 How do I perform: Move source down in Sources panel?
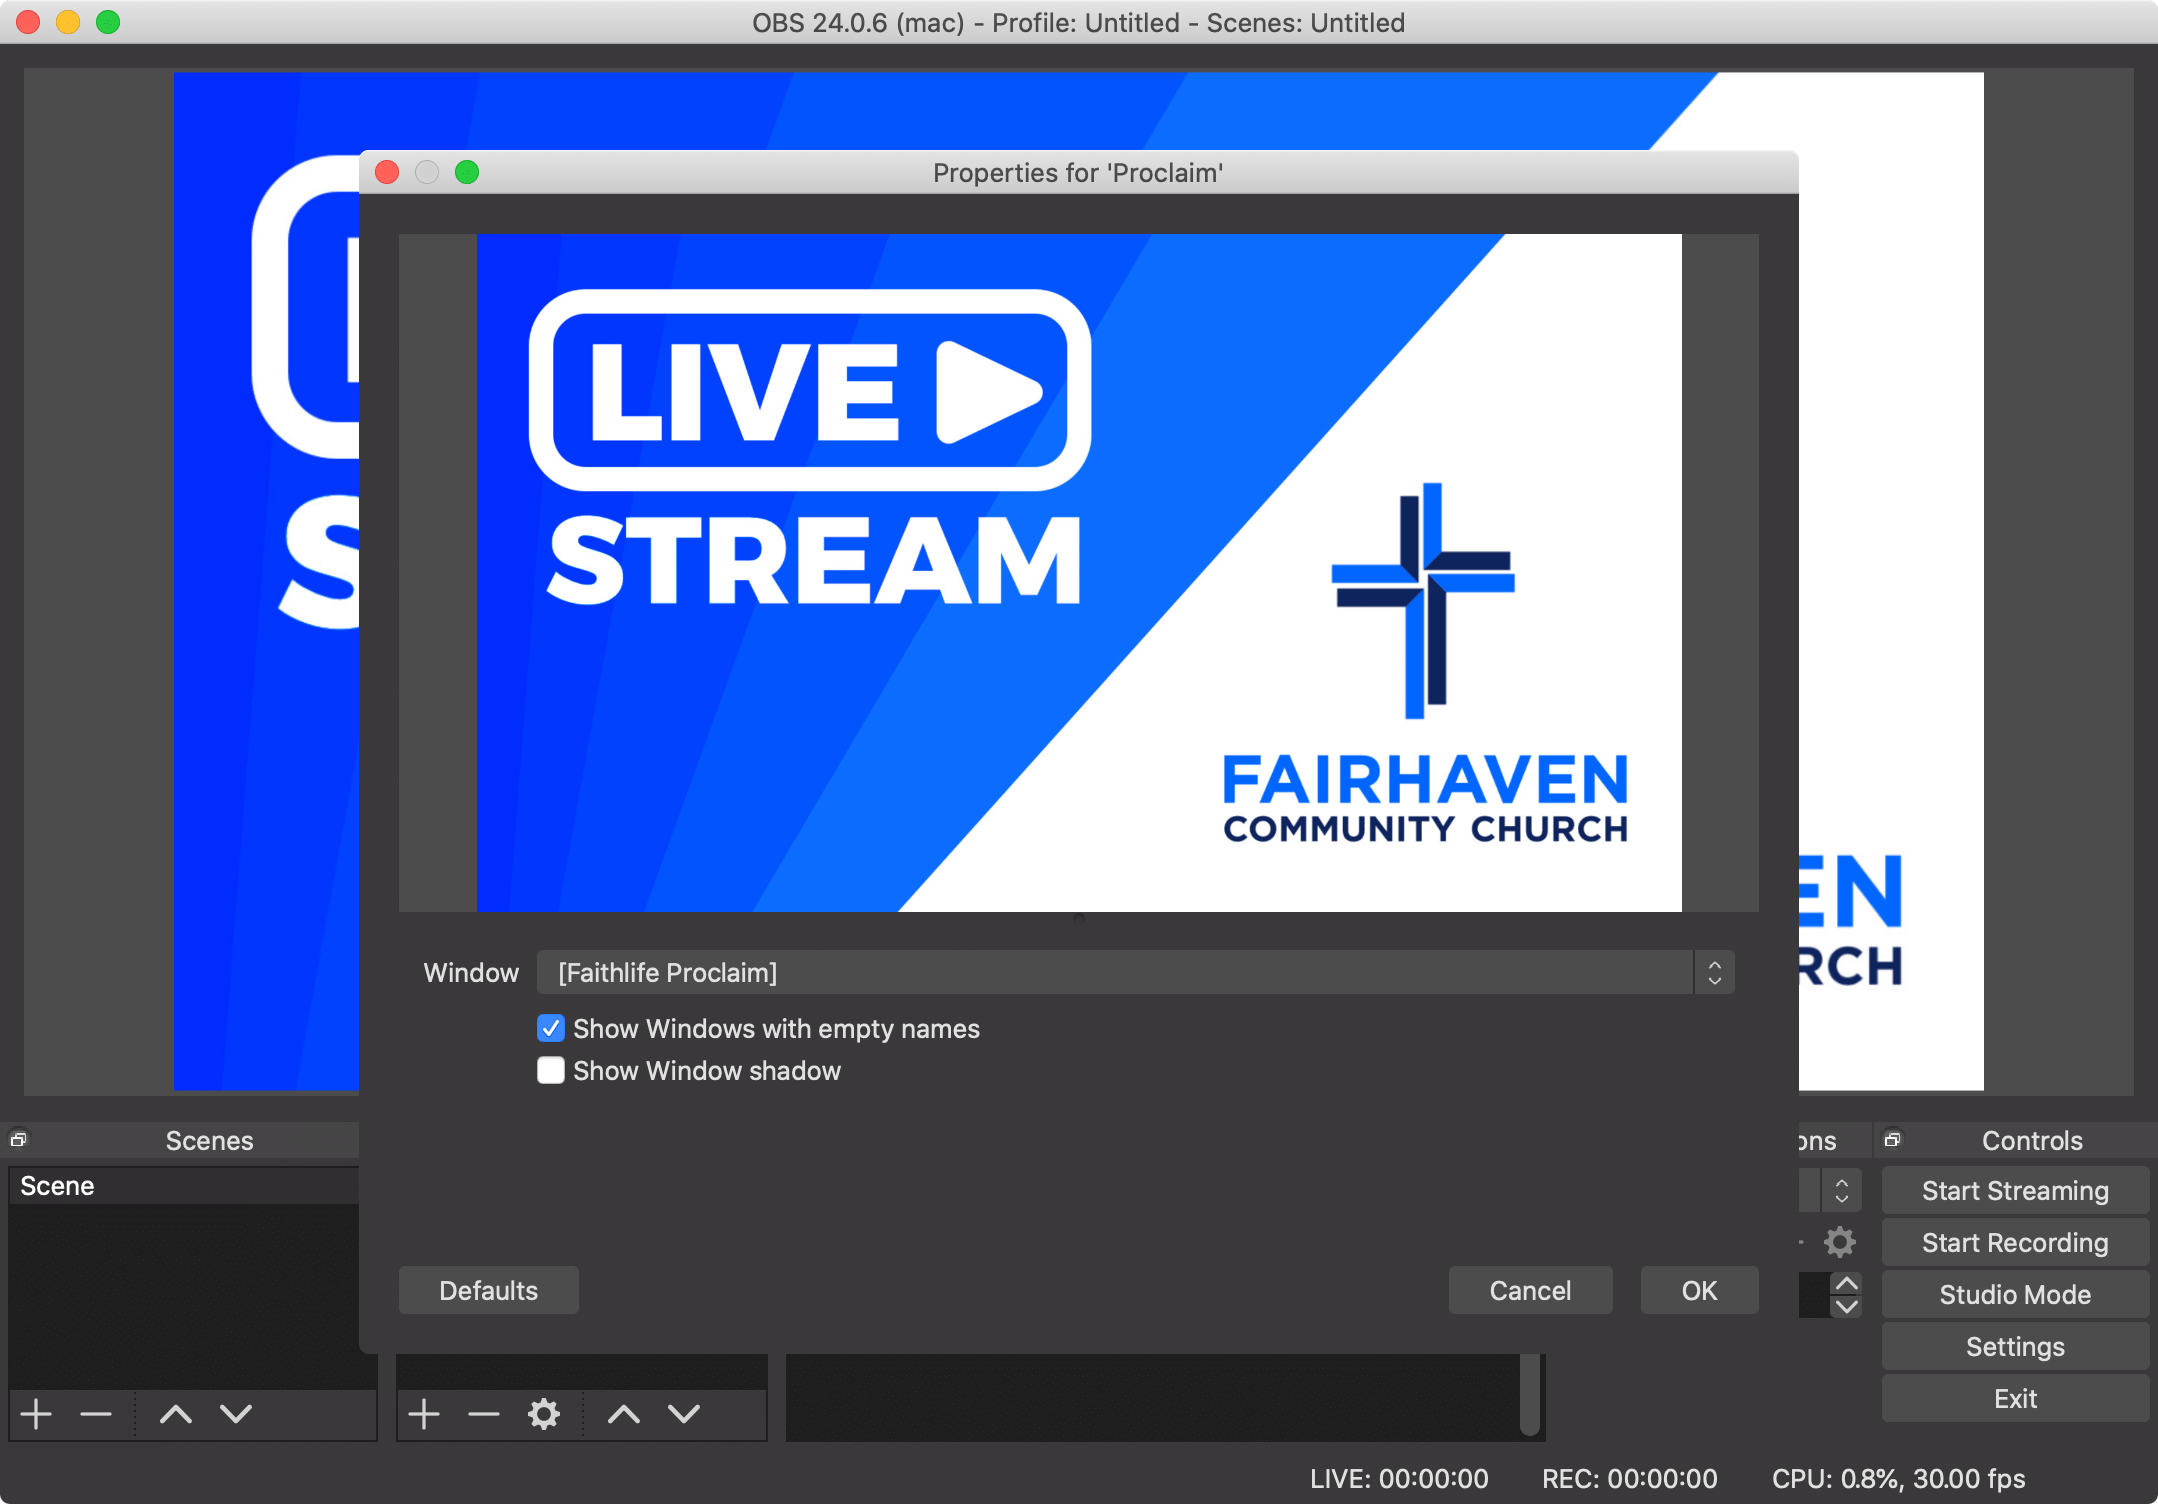(684, 1414)
